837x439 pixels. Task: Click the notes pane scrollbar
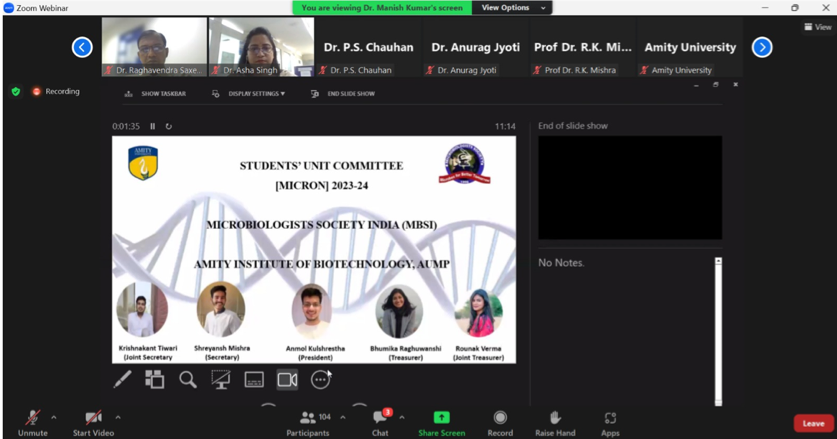718,331
